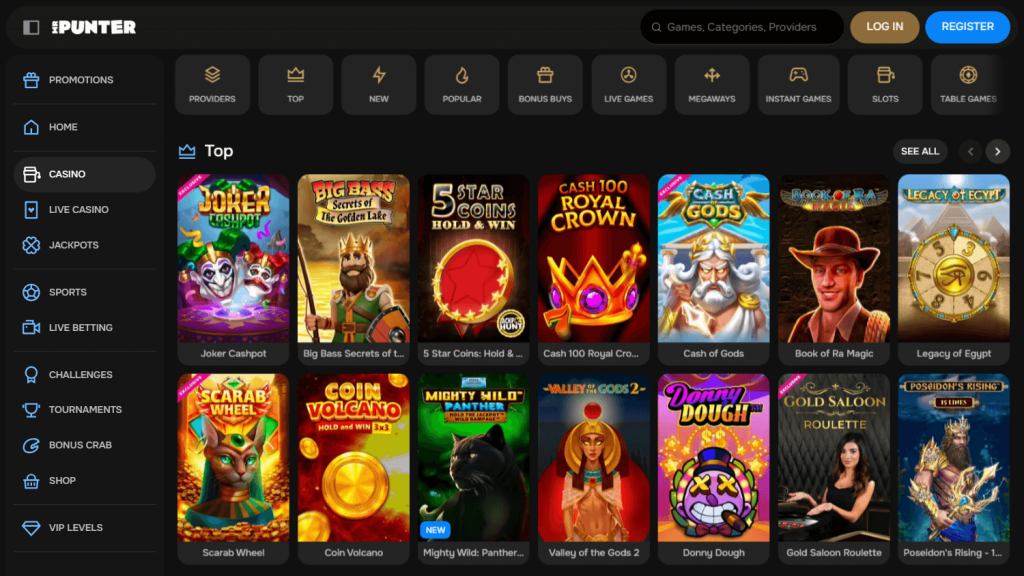Select the Popular category tab
This screenshot has width=1024, height=576.
pos(462,85)
